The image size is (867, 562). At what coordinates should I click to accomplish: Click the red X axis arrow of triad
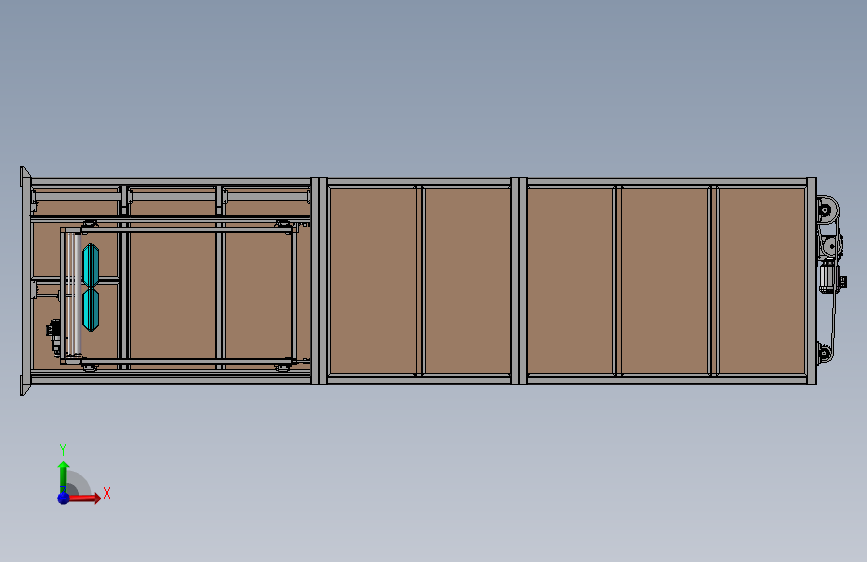(x=84, y=498)
